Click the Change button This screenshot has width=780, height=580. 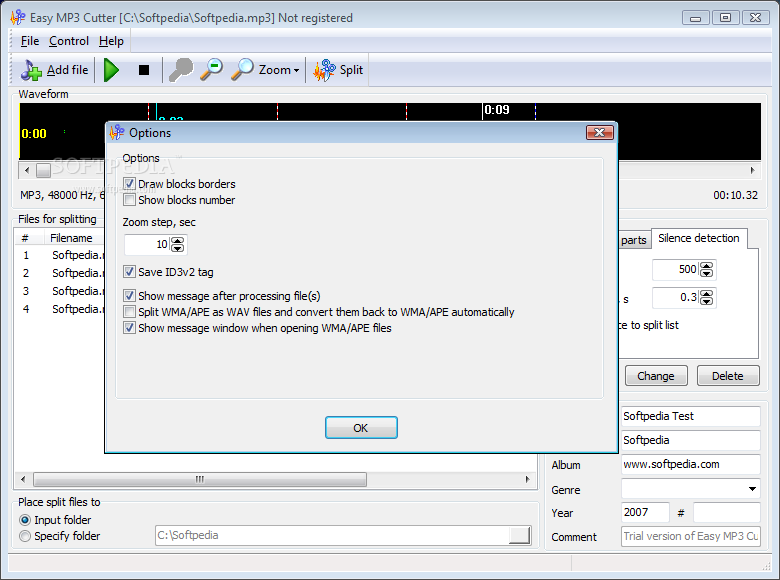click(x=656, y=376)
